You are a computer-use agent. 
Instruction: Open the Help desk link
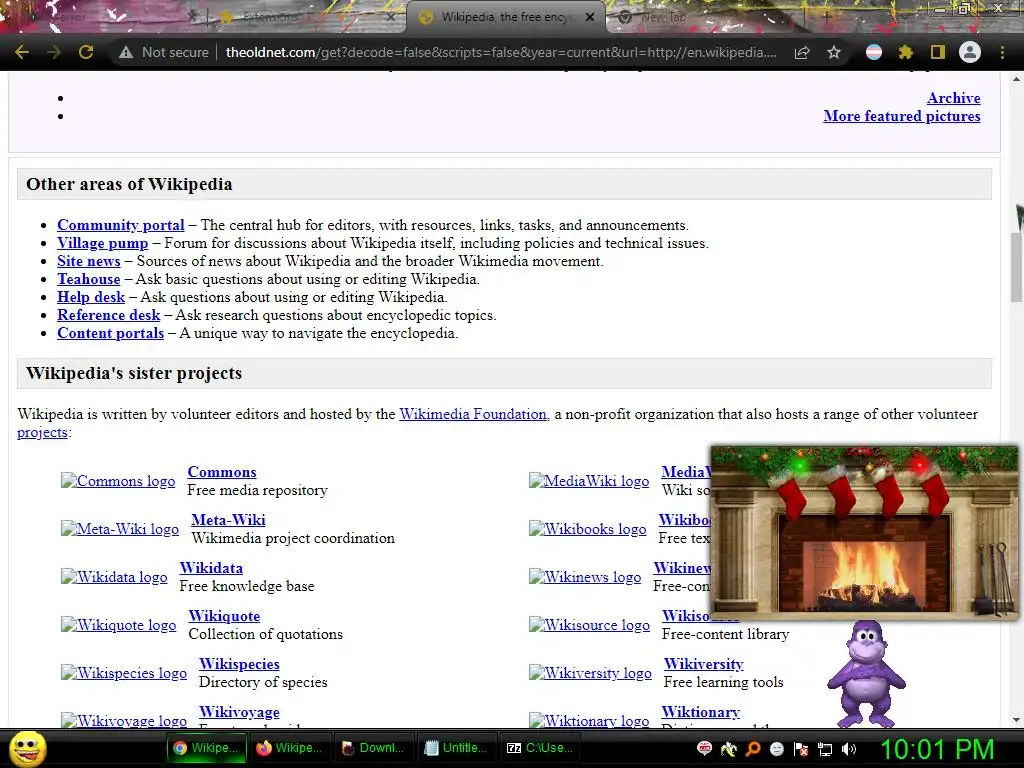[91, 297]
